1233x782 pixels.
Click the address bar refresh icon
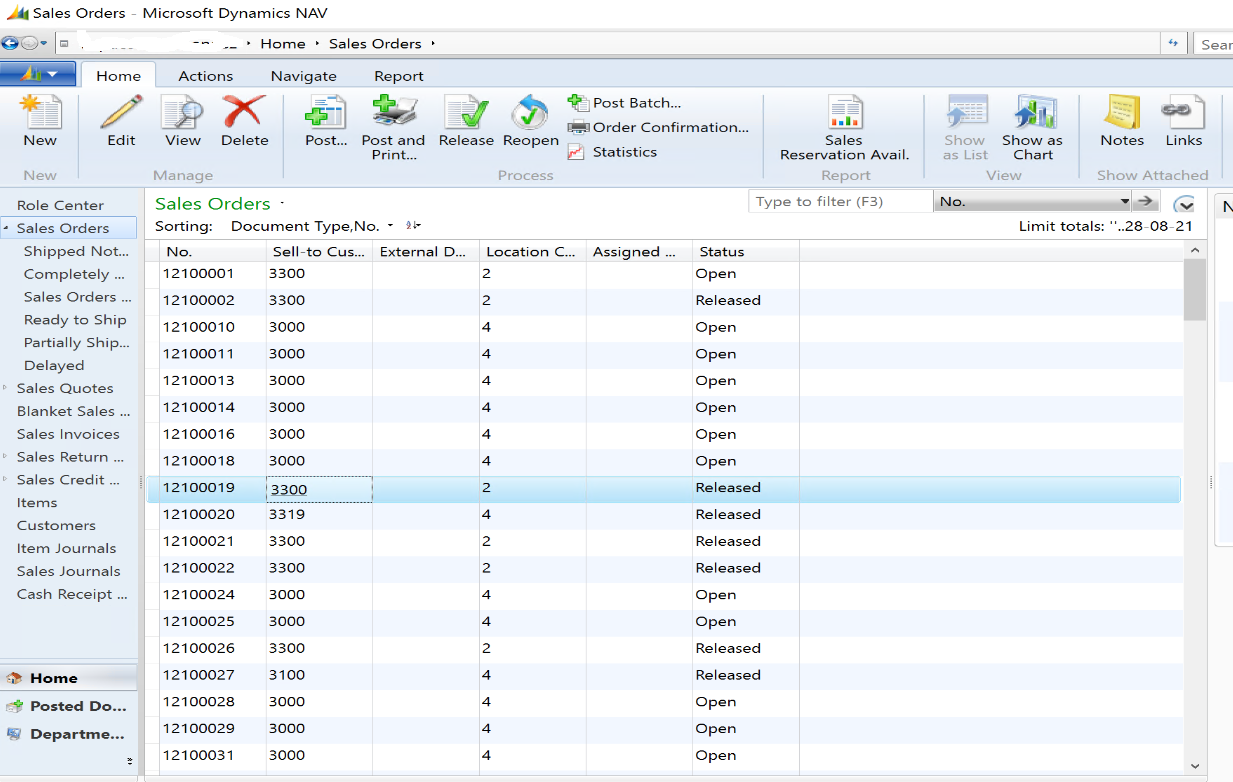[x=1172, y=43]
